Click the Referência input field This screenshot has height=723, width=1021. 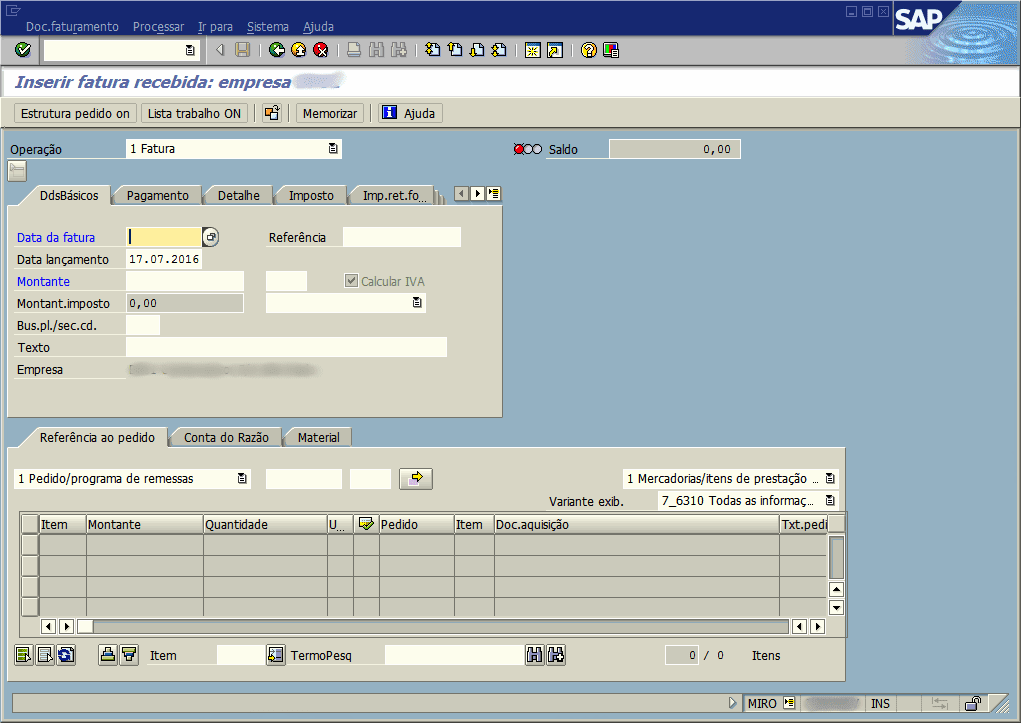tap(402, 237)
